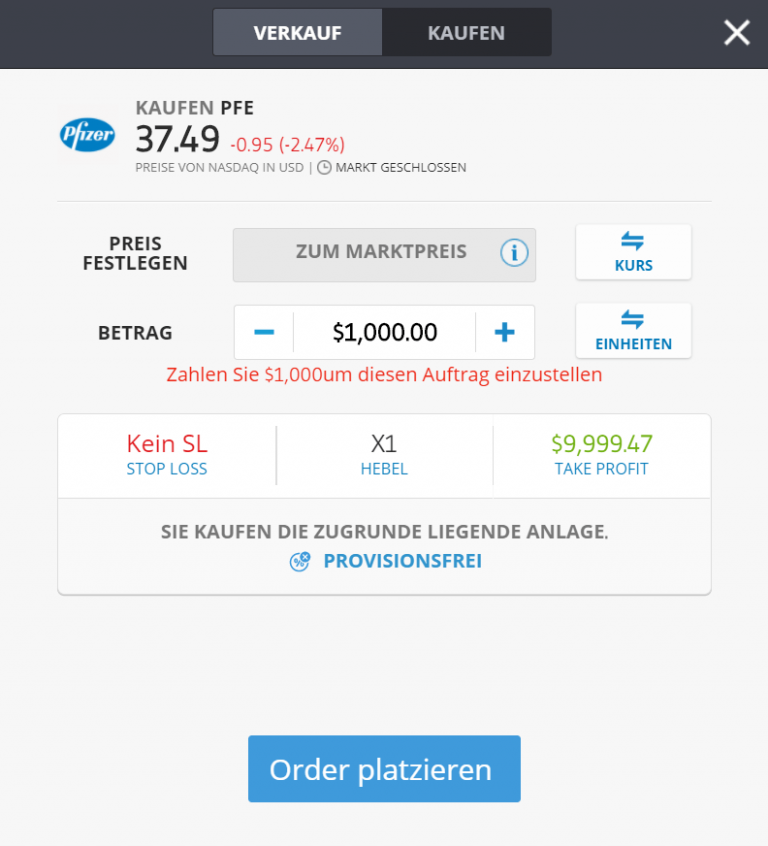Toggle to KURS price mode
Viewport: 768px width, 846px height.
(633, 252)
